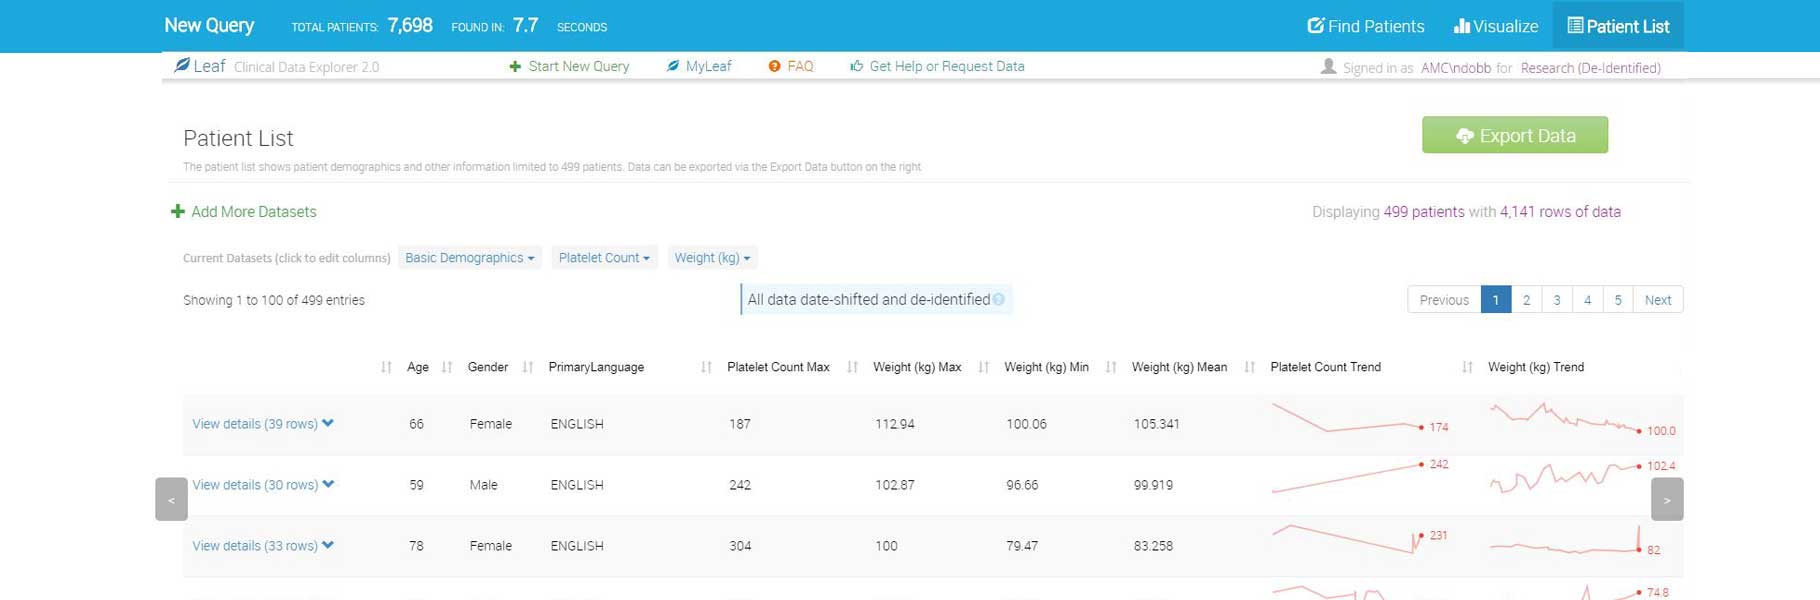Viewport: 1820px width, 600px height.
Task: Sort by PrimaryLanguage column icon
Action: [x=528, y=368]
